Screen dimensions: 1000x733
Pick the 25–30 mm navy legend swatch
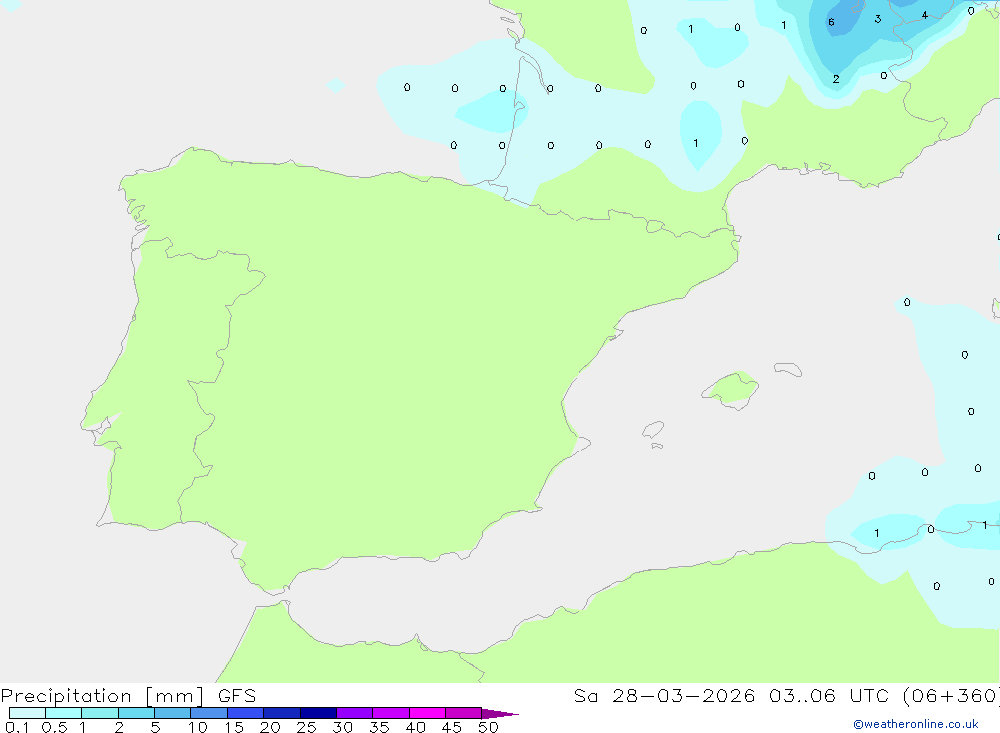(x=318, y=713)
